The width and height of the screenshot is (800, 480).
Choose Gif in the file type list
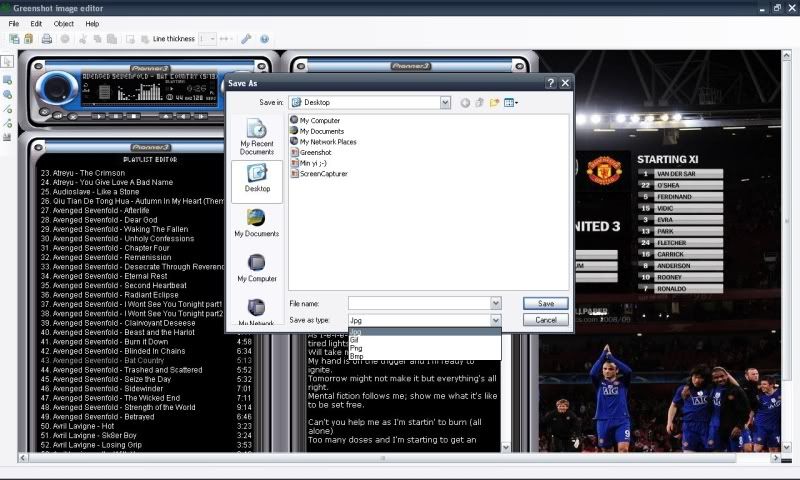click(x=424, y=340)
